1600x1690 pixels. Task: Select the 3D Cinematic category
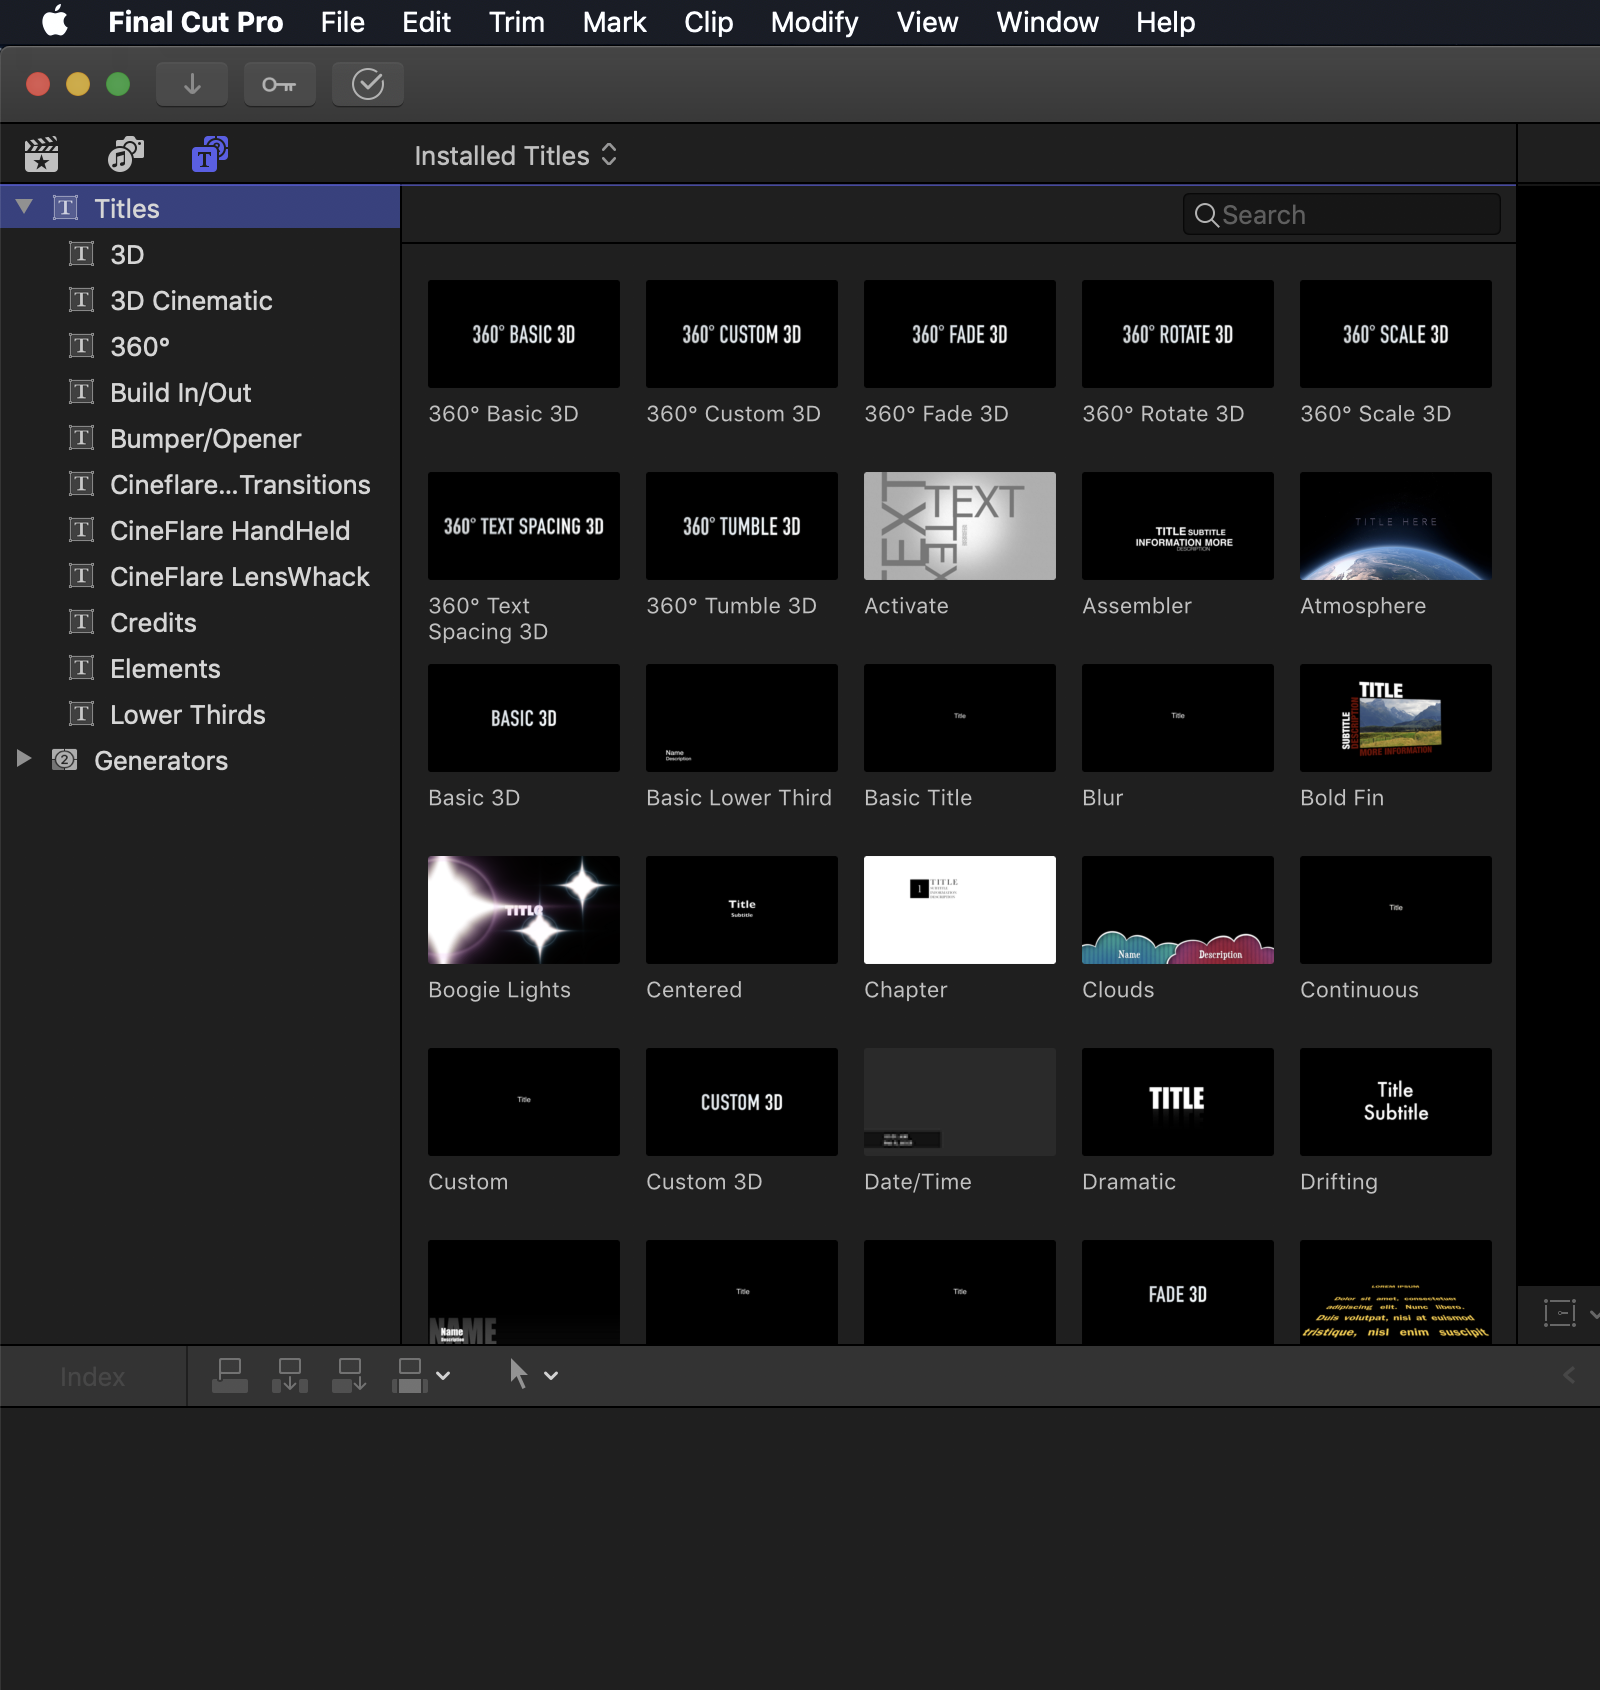click(200, 300)
